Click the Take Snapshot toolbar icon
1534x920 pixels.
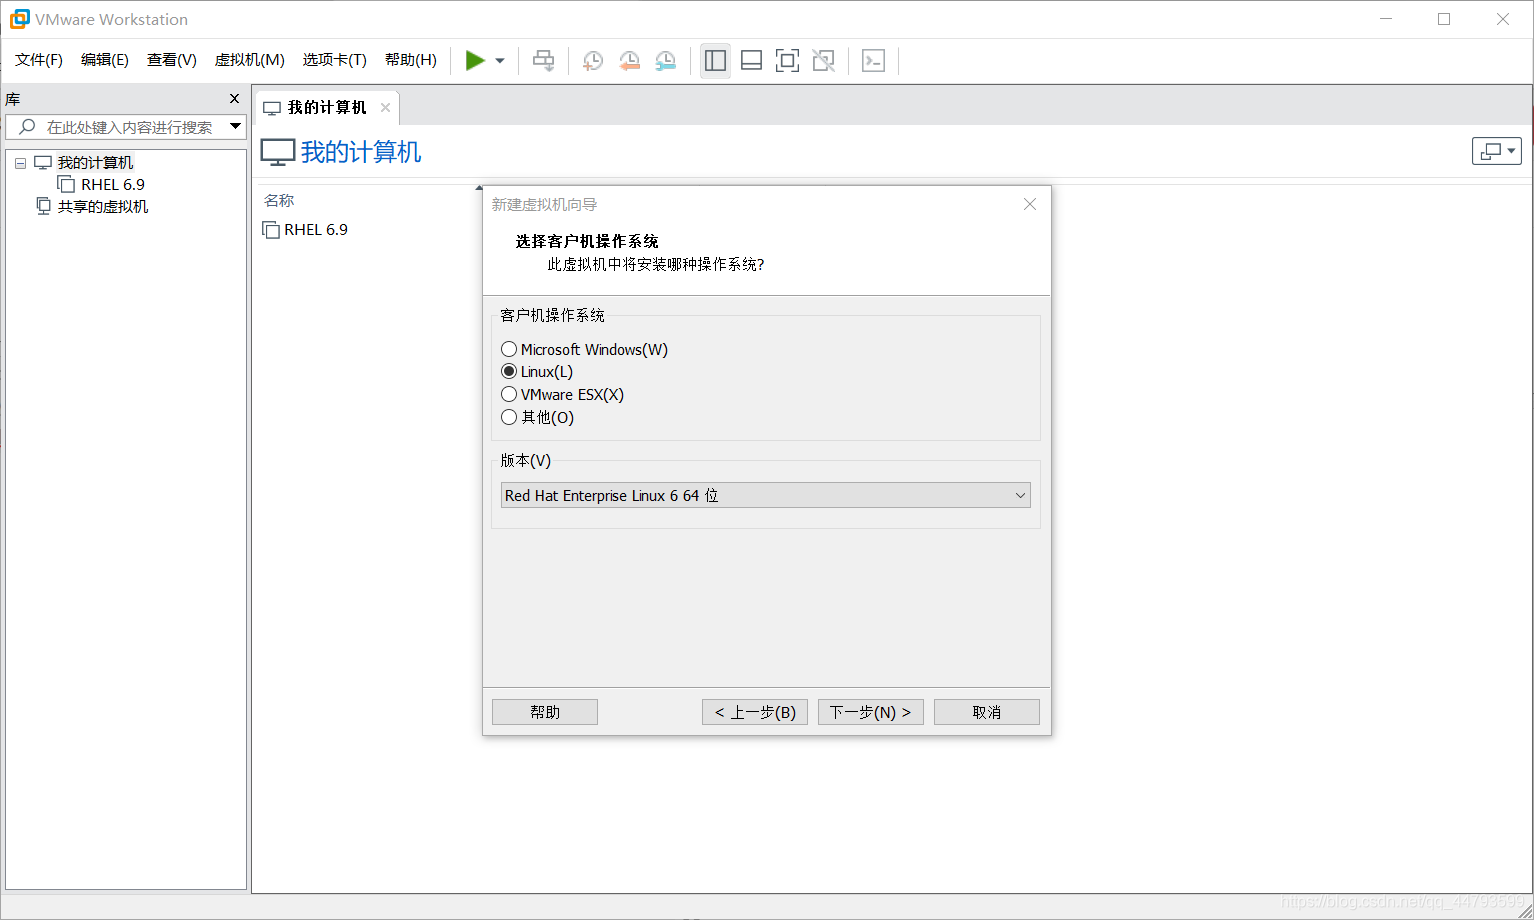[593, 61]
